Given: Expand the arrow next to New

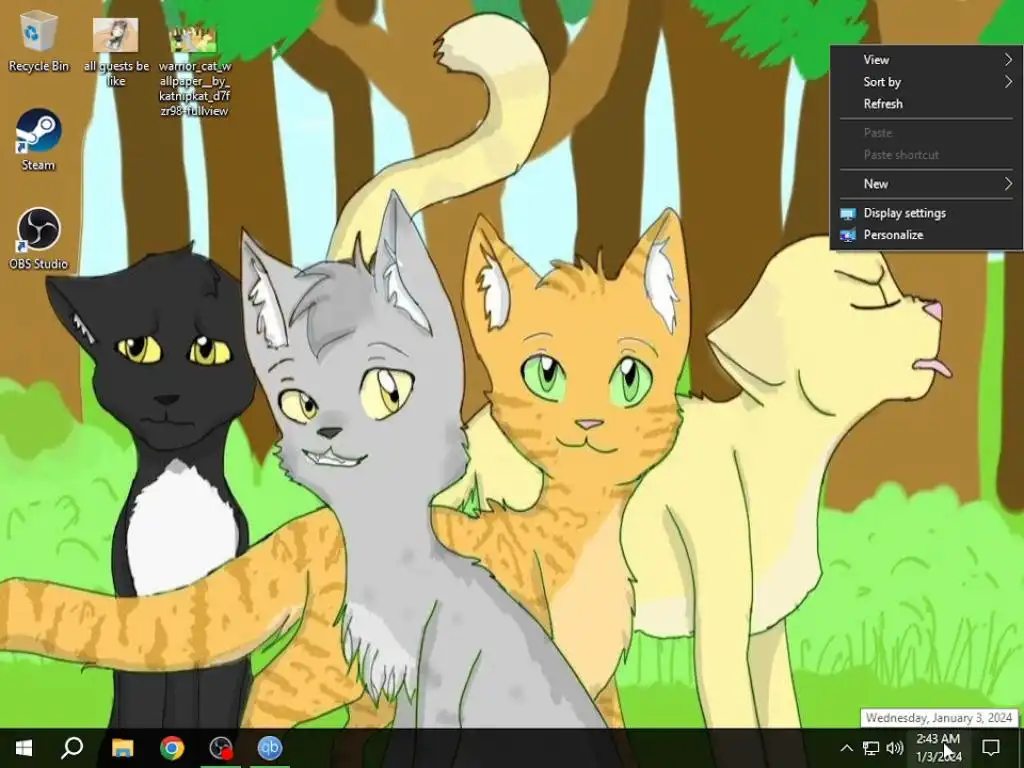Looking at the screenshot, I should (x=1008, y=184).
